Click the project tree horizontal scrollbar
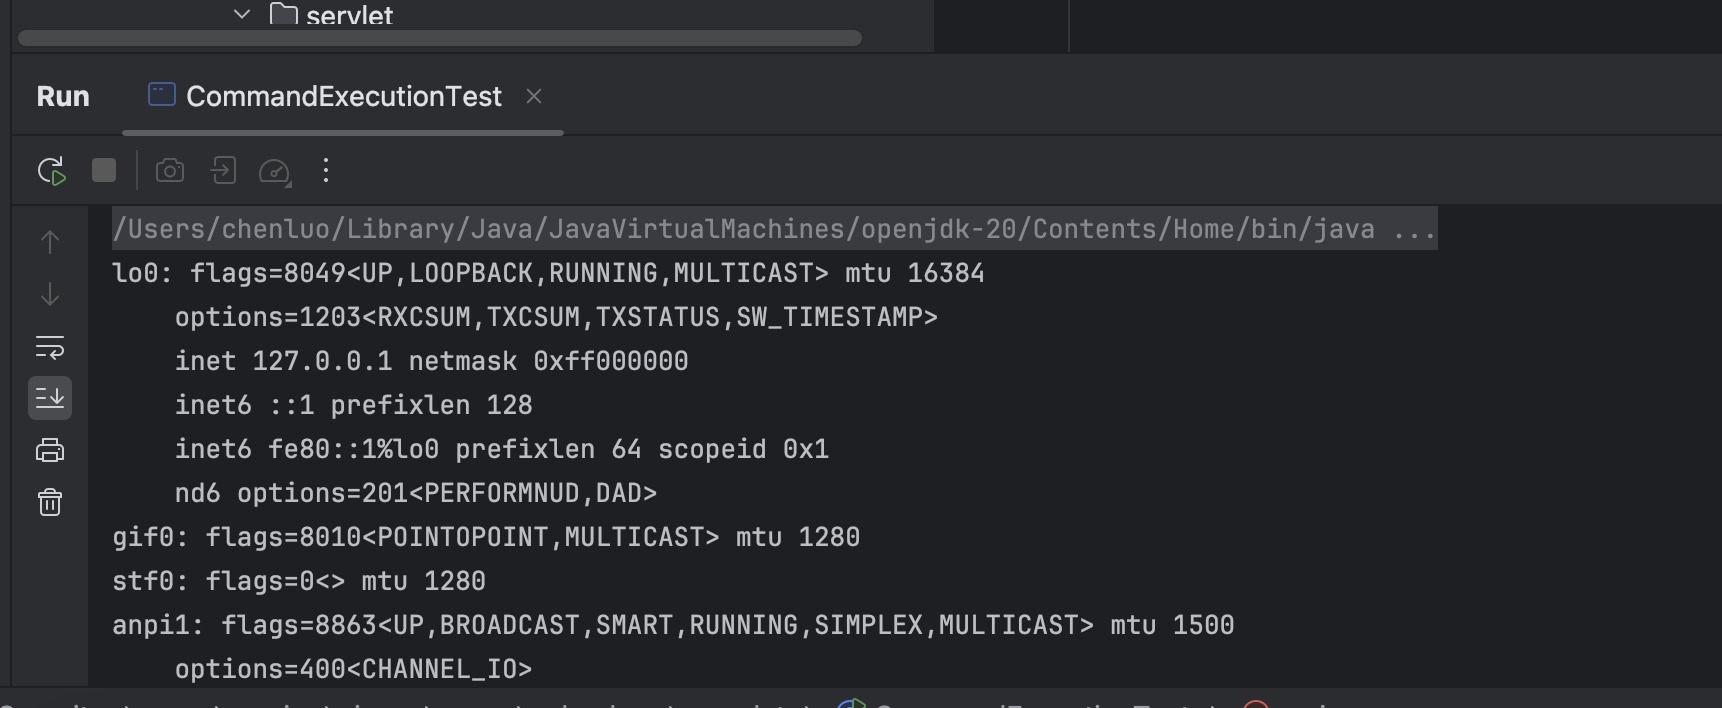 [440, 38]
